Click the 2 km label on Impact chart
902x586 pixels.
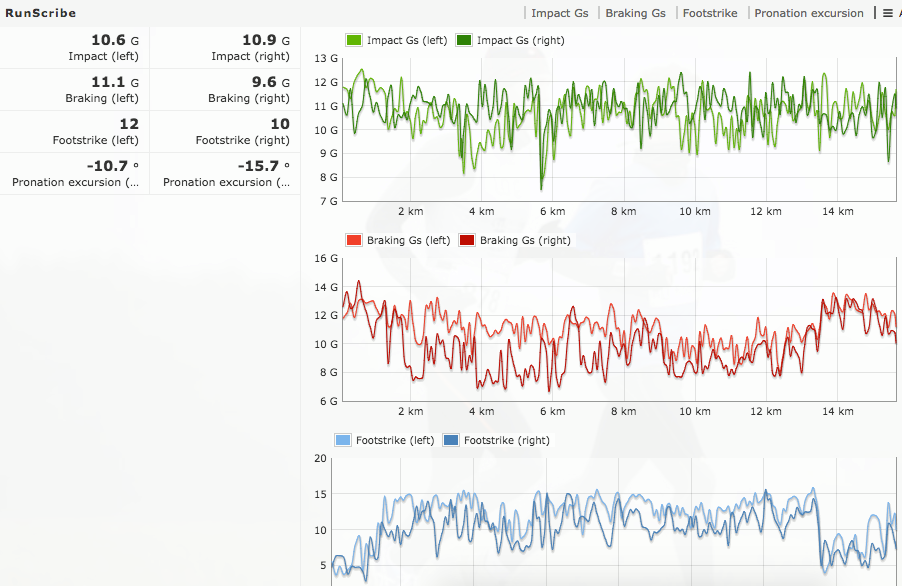[410, 211]
